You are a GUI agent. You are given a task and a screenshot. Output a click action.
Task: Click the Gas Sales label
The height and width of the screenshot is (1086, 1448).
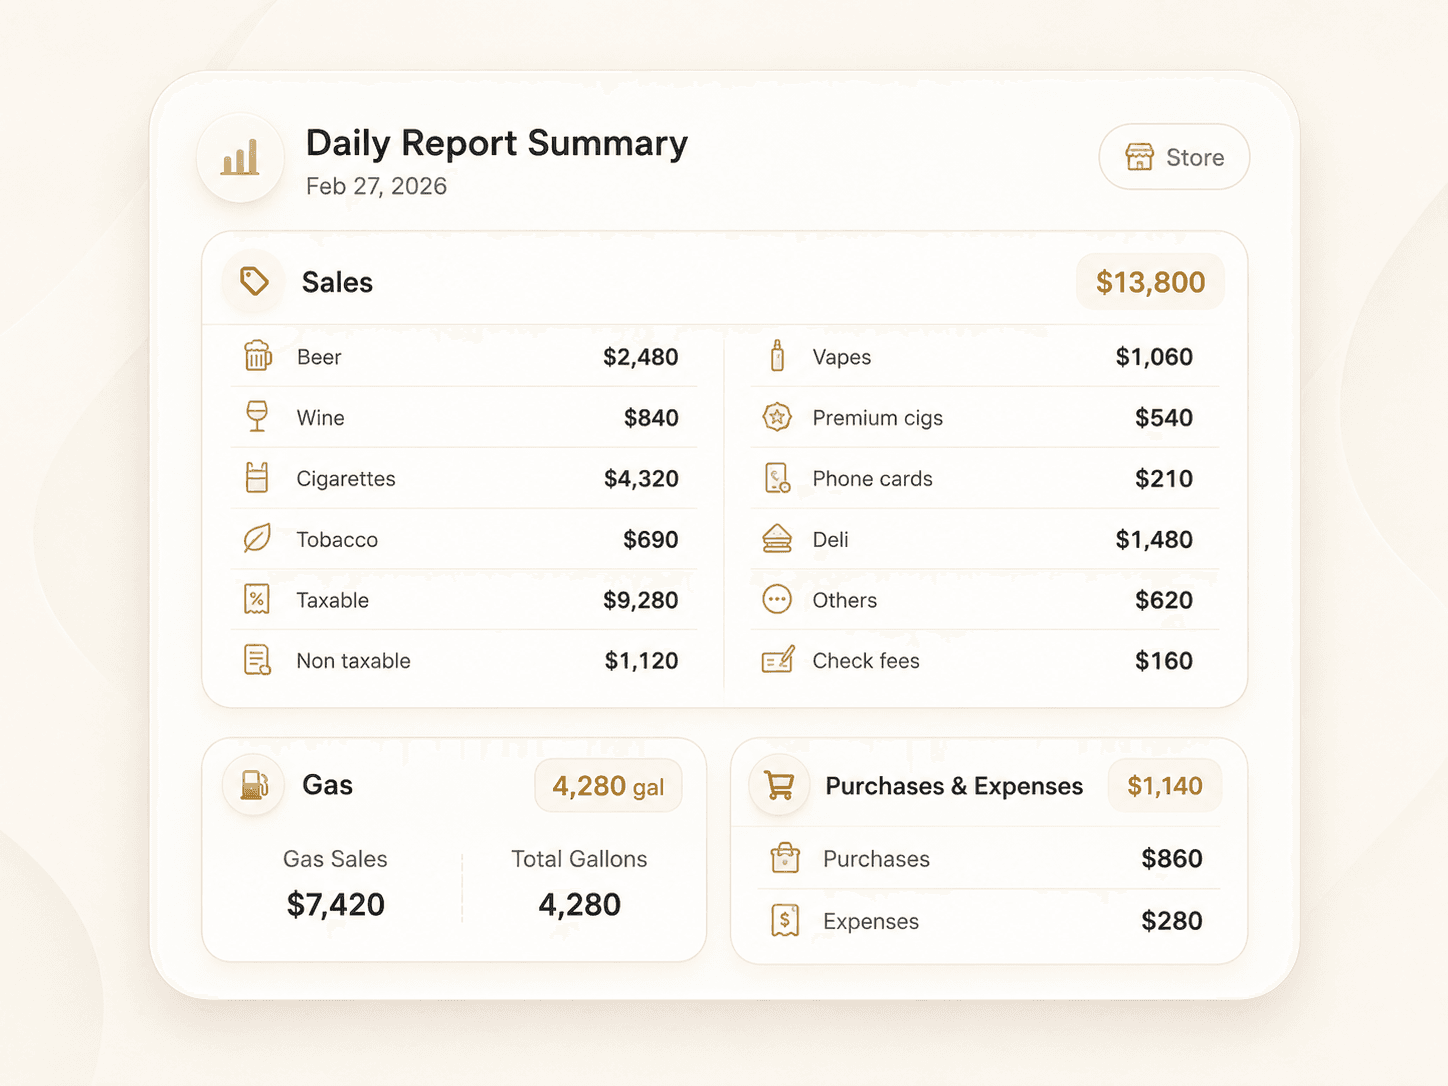(335, 859)
